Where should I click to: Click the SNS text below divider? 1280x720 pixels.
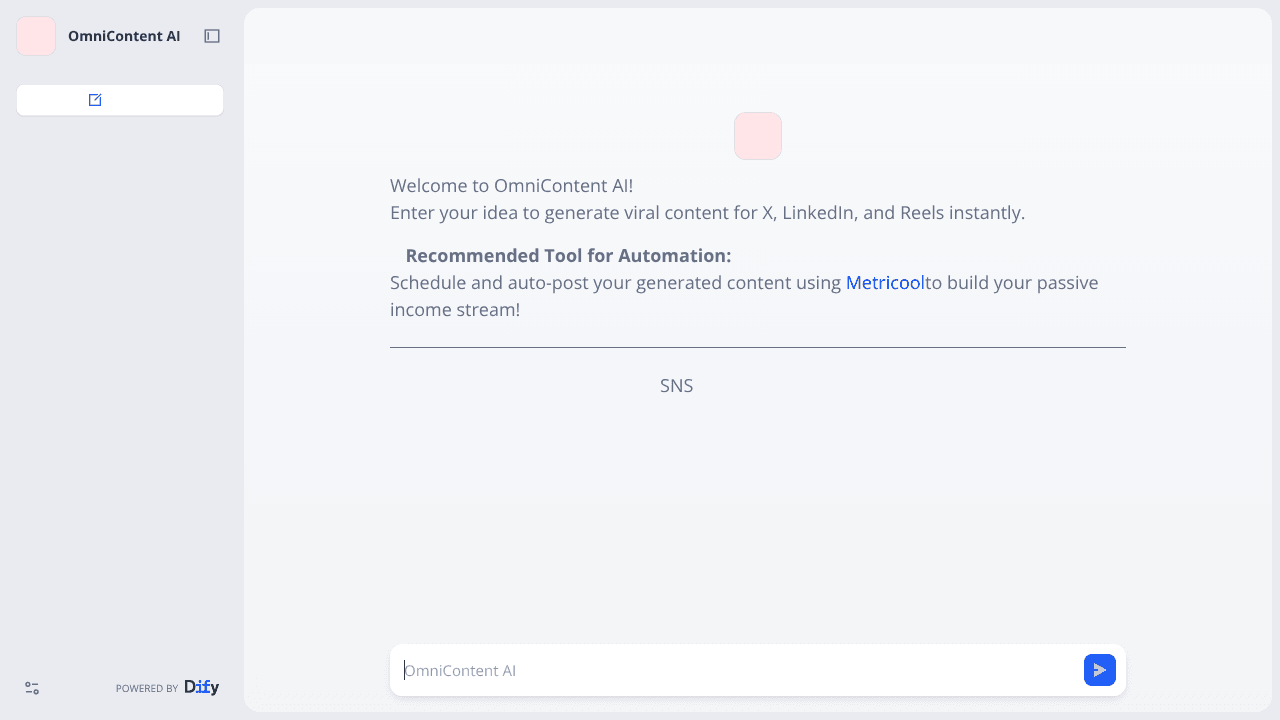click(x=677, y=386)
